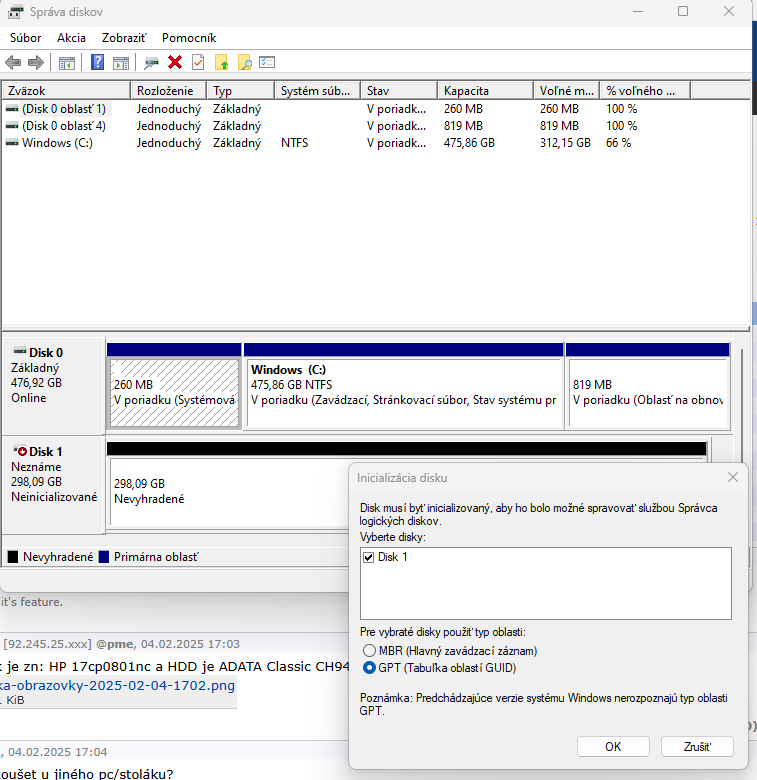Click the document checkmark properties icon

198,62
